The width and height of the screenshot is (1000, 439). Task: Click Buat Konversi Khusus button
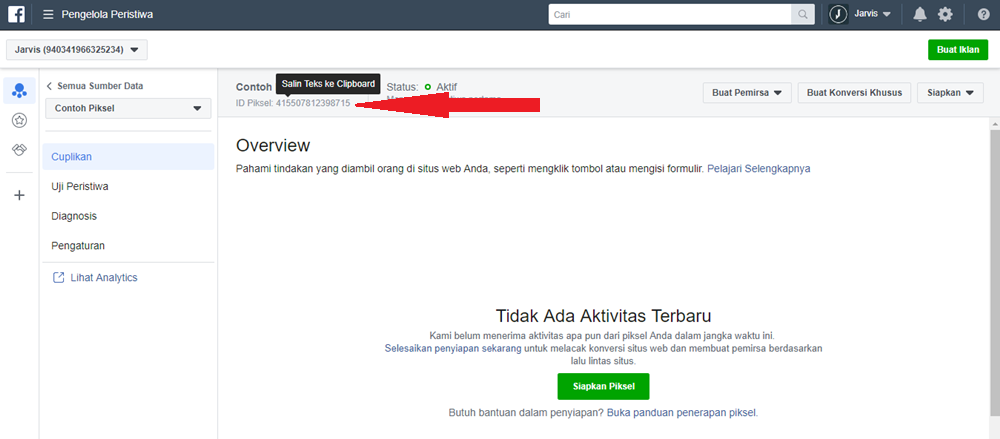click(x=854, y=93)
